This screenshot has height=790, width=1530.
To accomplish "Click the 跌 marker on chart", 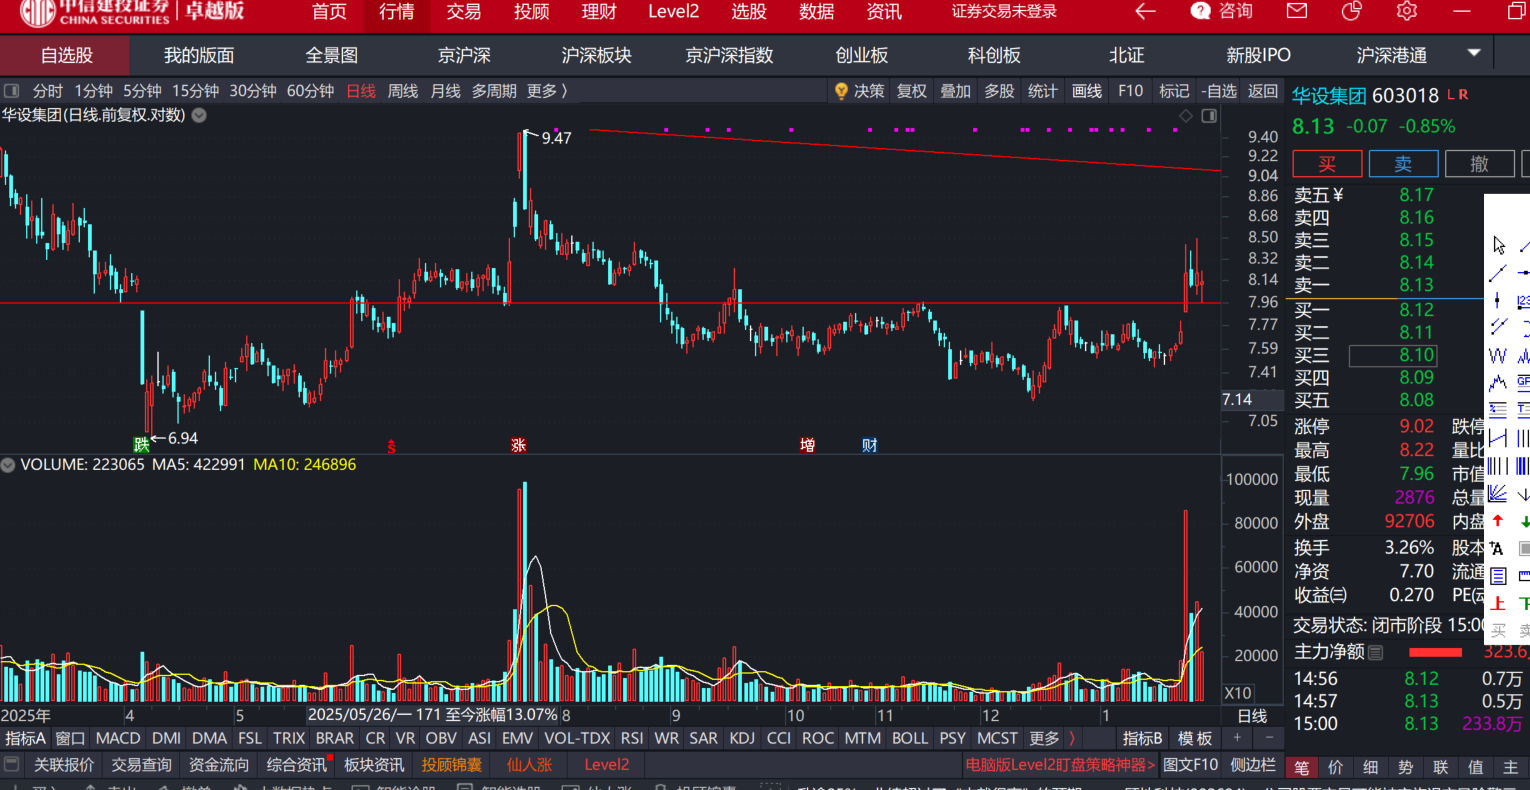I will pos(142,444).
